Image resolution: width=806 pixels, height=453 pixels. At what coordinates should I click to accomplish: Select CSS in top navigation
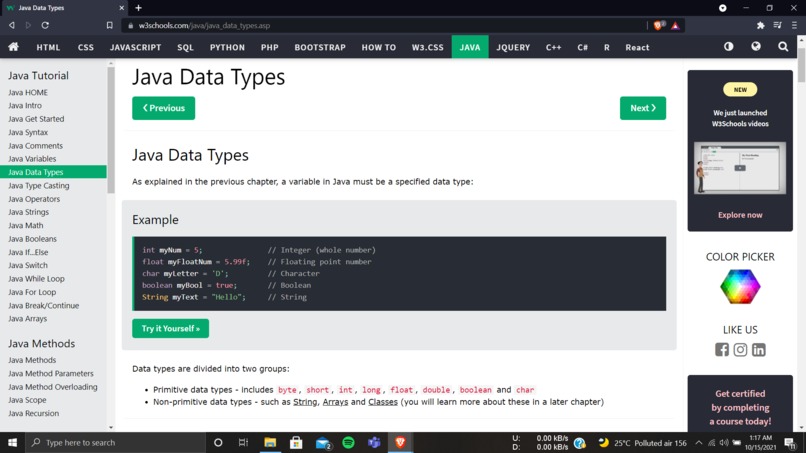[86, 47]
